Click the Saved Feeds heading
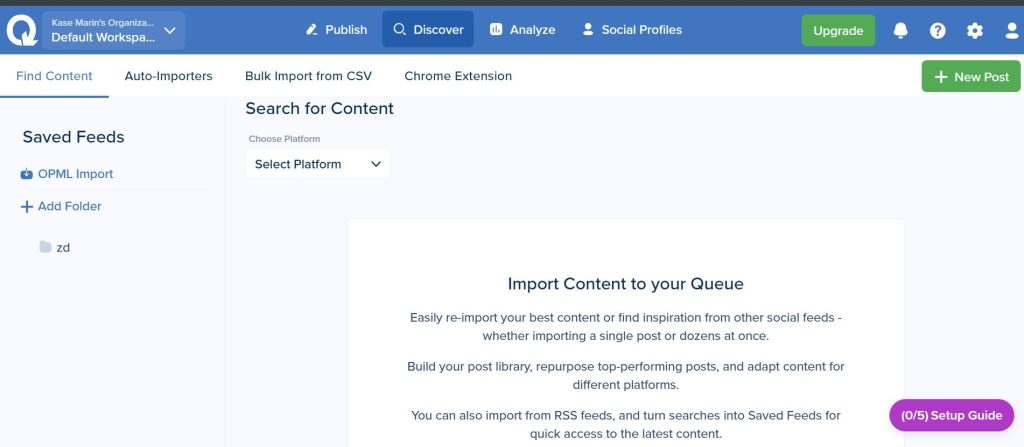Screen dimensions: 1024x447 pos(73,137)
